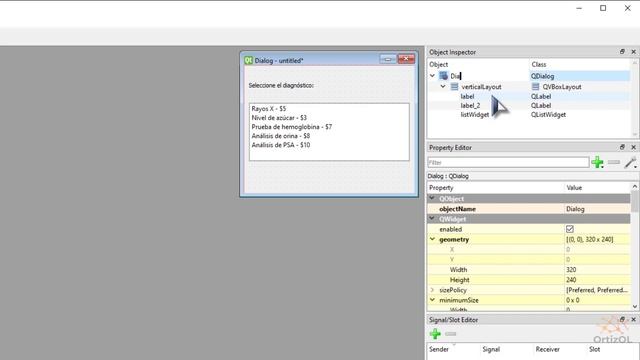
Task: Select the label object in inspector
Action: pos(467,96)
